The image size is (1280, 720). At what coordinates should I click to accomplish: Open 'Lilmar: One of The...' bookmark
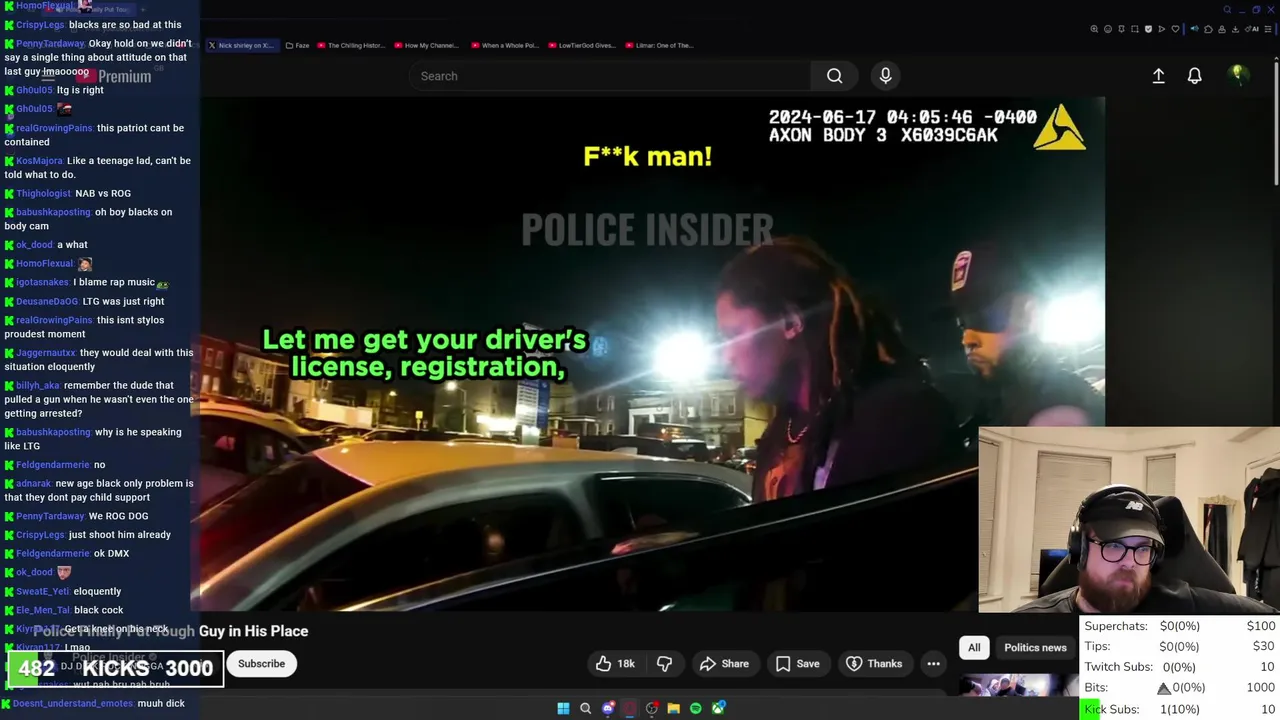pos(659,45)
